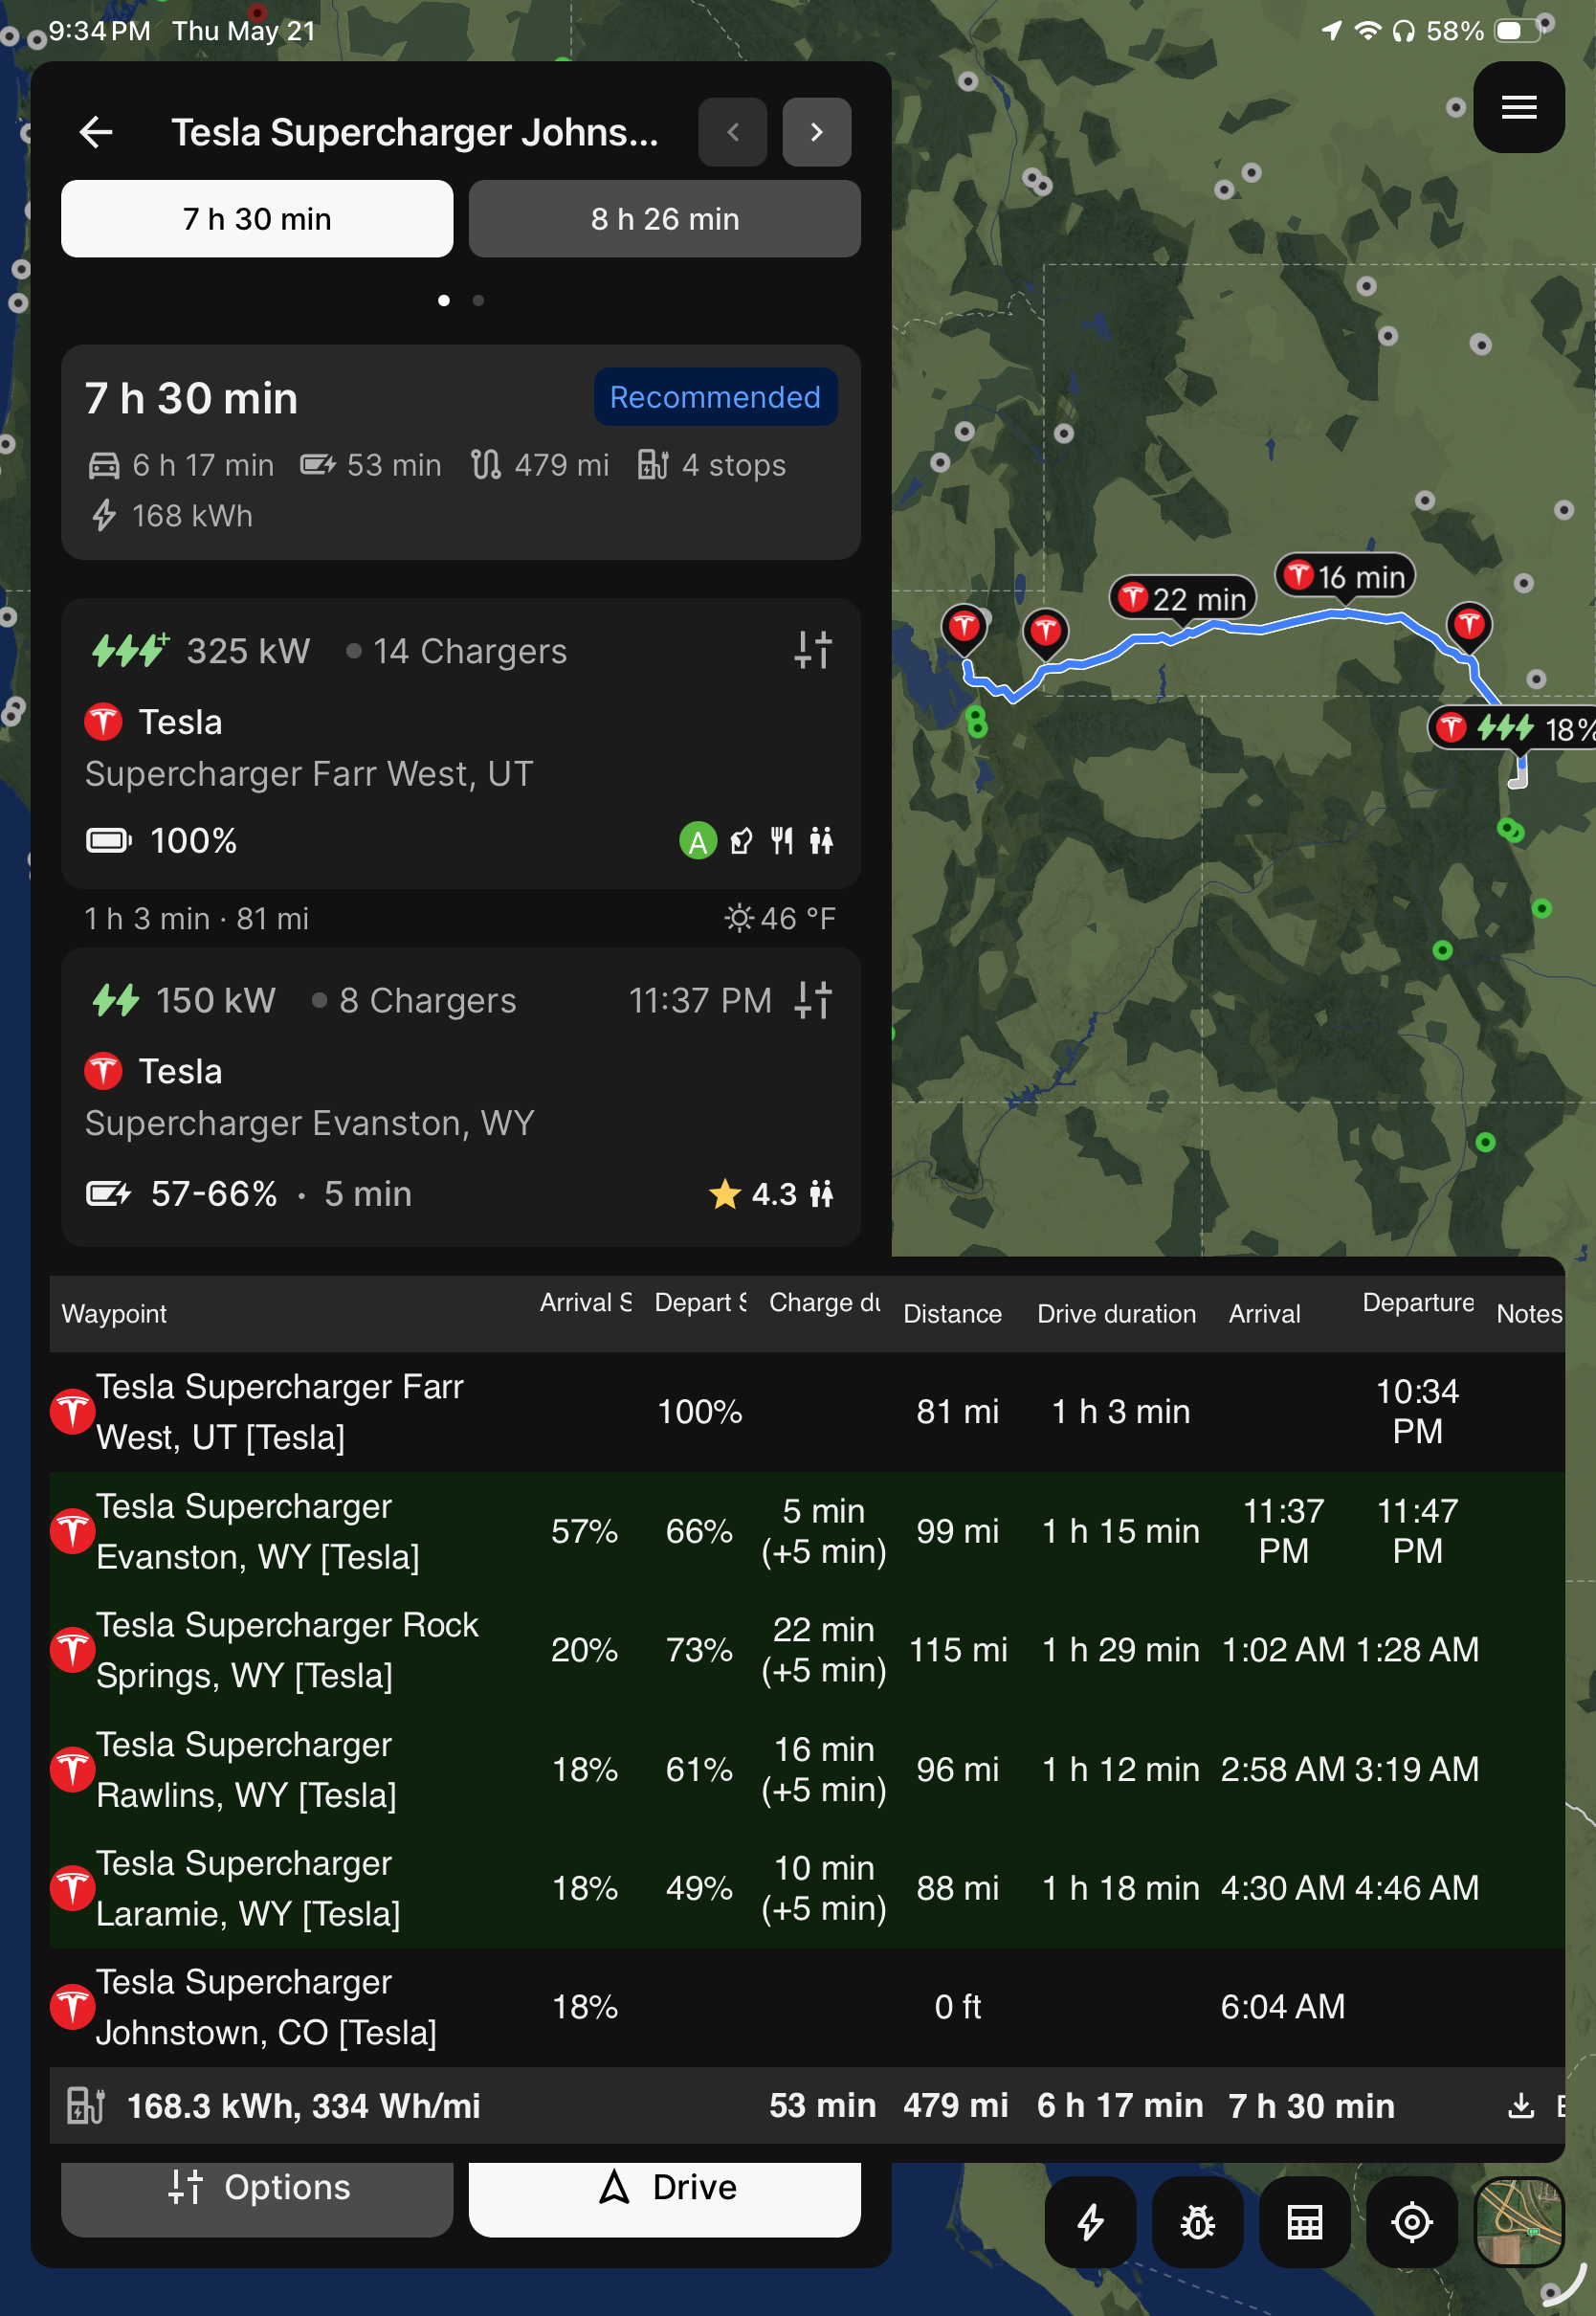Screen dimensions: 1596x2316
Task: Select the Rawlins, WY table row
Action: click(x=807, y=1769)
